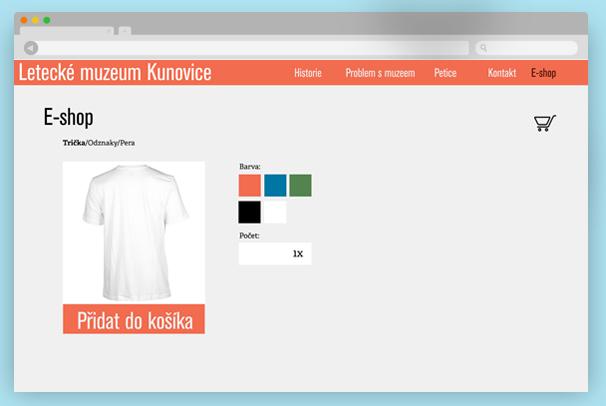This screenshot has height=406, width=606.
Task: Click the Počet quantity field
Action: click(x=275, y=254)
